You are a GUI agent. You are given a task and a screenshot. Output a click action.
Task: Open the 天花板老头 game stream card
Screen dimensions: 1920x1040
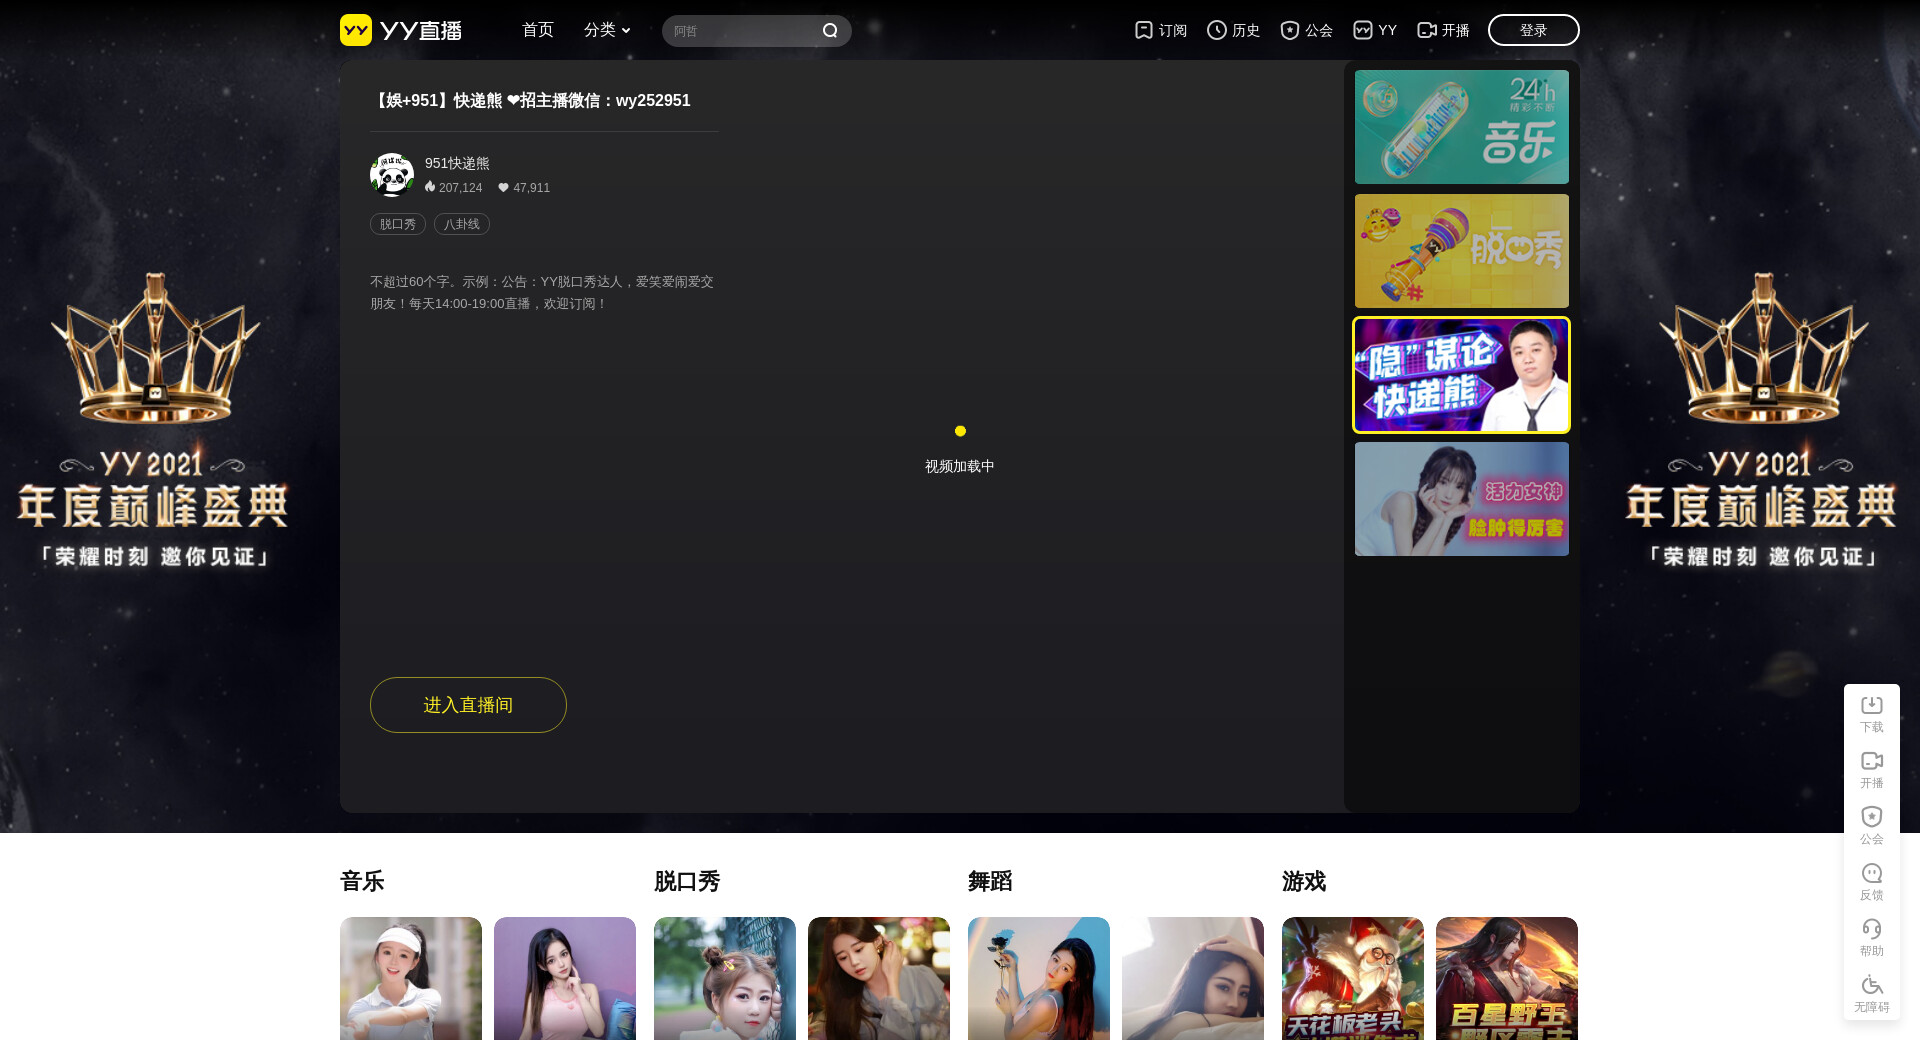1353,978
